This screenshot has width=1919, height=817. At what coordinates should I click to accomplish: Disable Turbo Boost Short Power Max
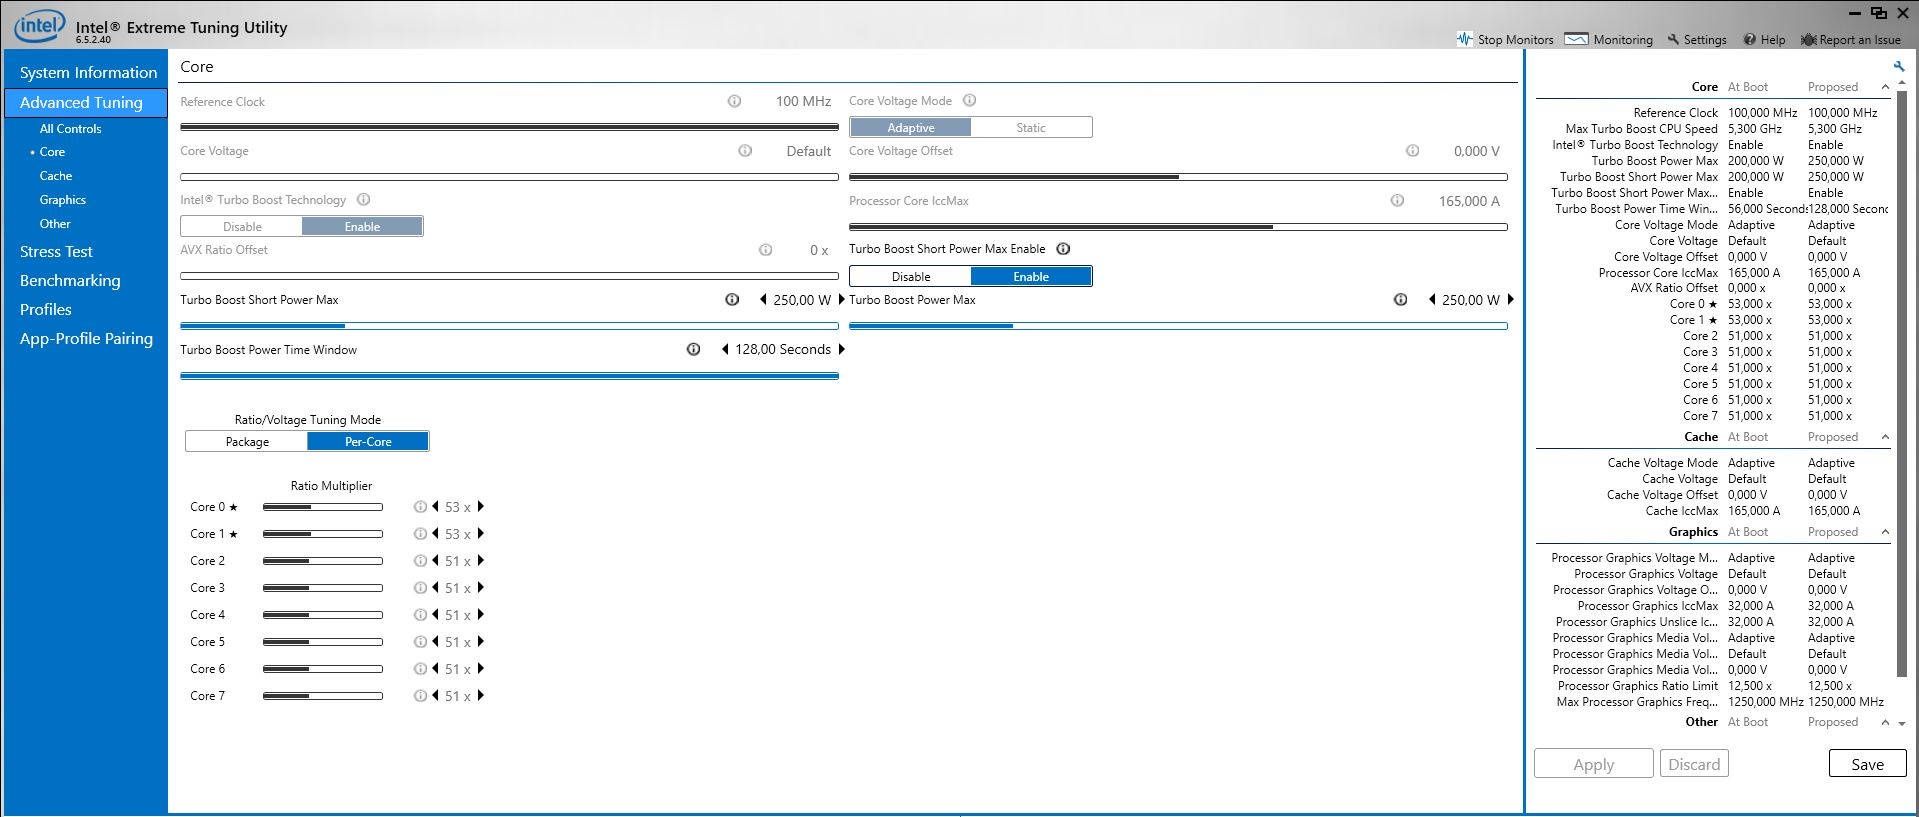910,277
